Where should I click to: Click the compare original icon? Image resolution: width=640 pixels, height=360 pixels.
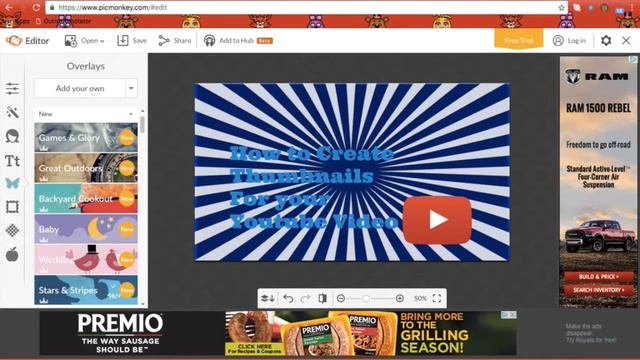[x=322, y=298]
